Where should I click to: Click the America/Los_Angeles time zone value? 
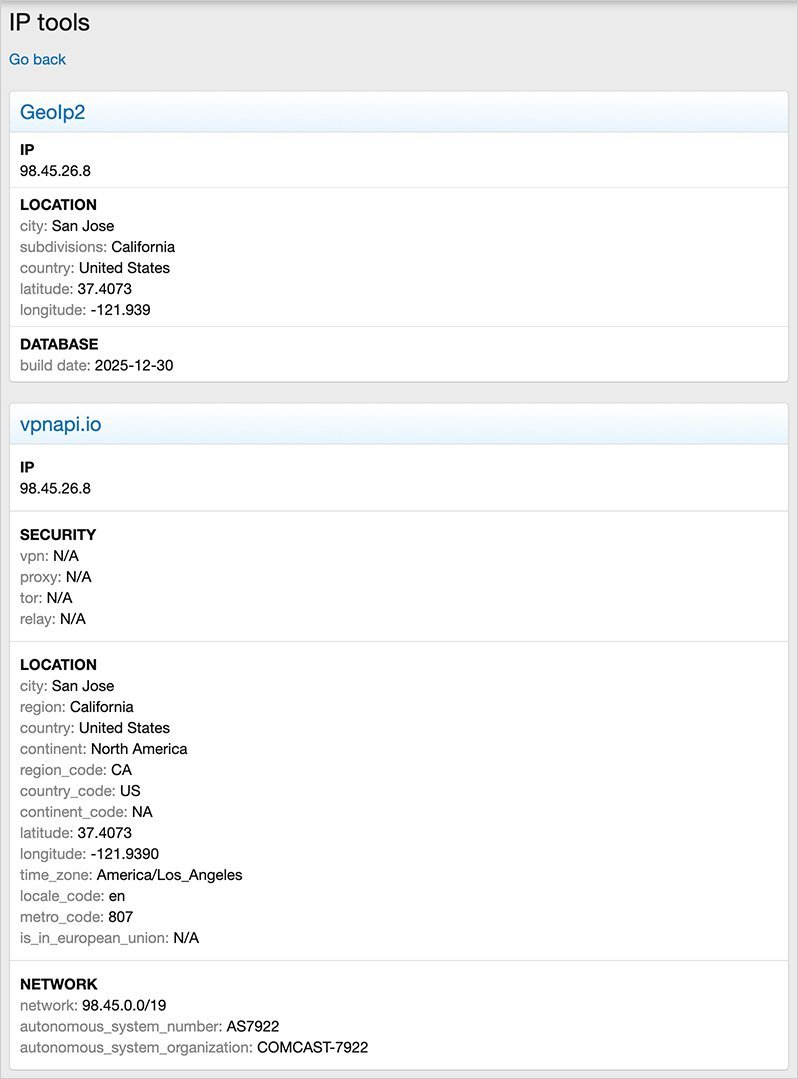(x=169, y=874)
